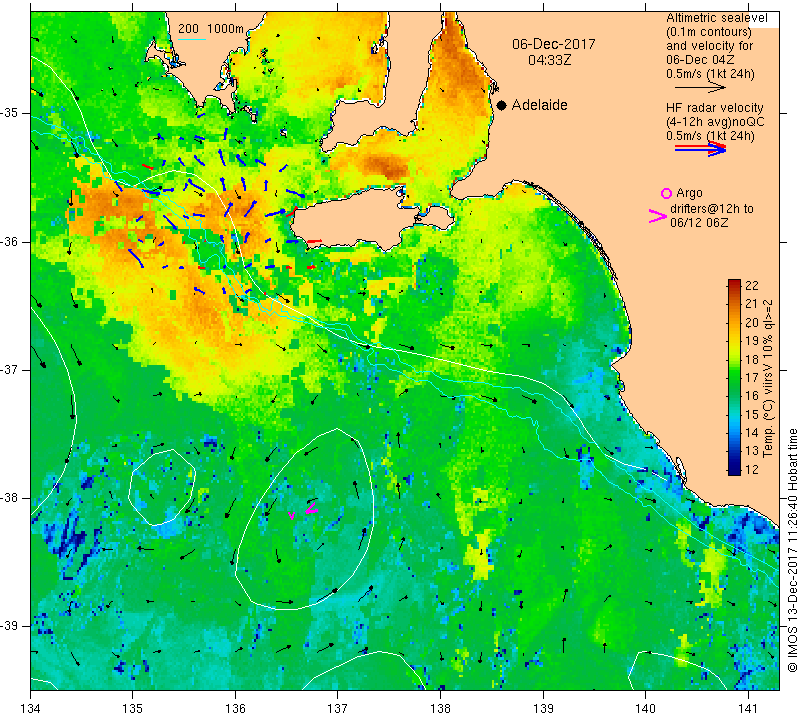
Task: Click longitude axis label 139
Action: point(543,708)
